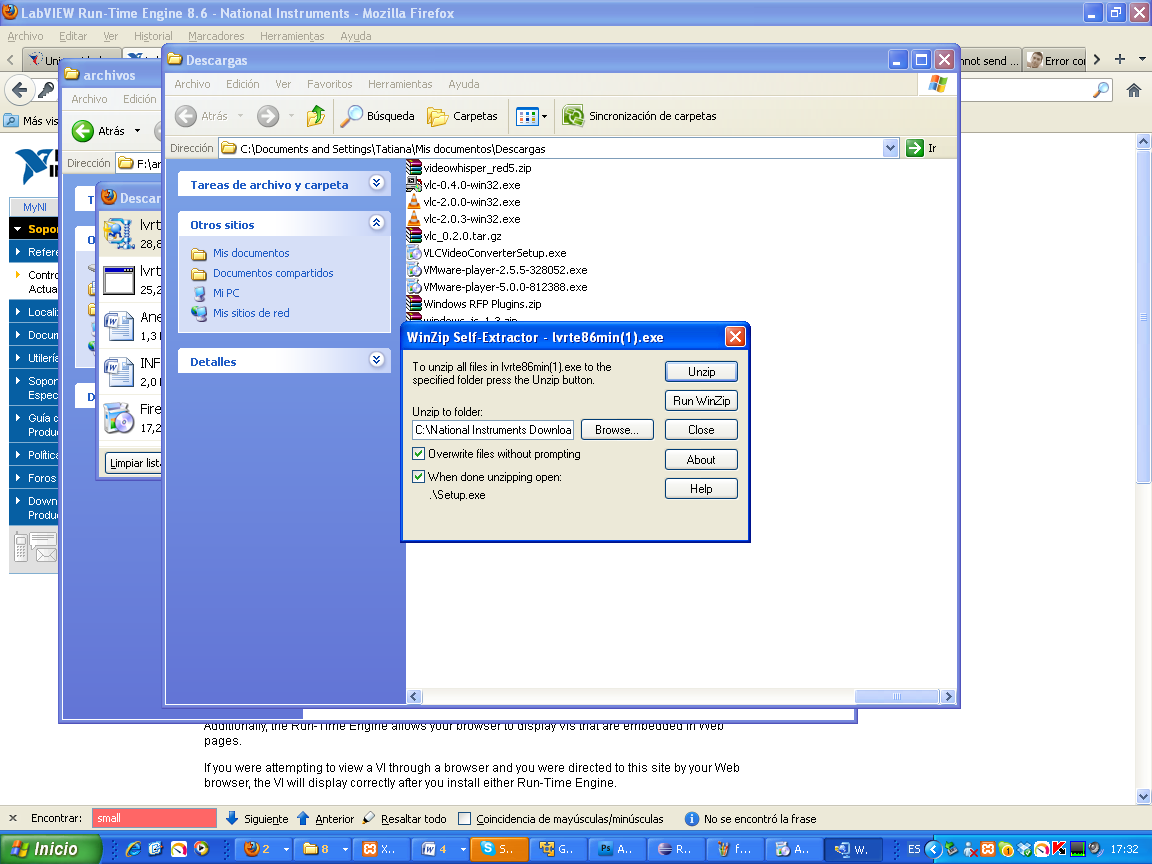Click Internet Explorer quick launch icon
The image size is (1152, 864).
click(x=134, y=849)
